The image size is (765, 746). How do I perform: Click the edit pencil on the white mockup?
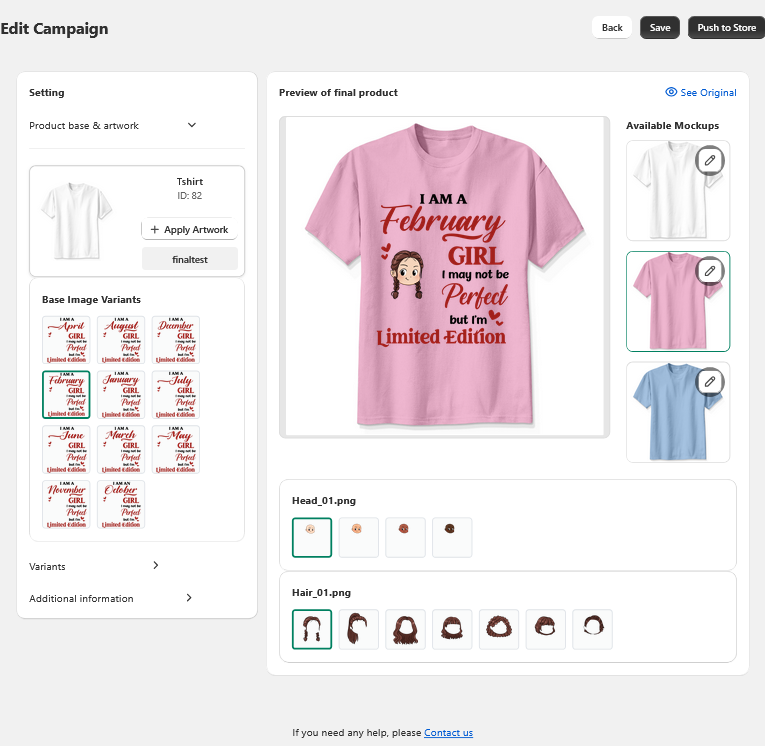coord(710,160)
